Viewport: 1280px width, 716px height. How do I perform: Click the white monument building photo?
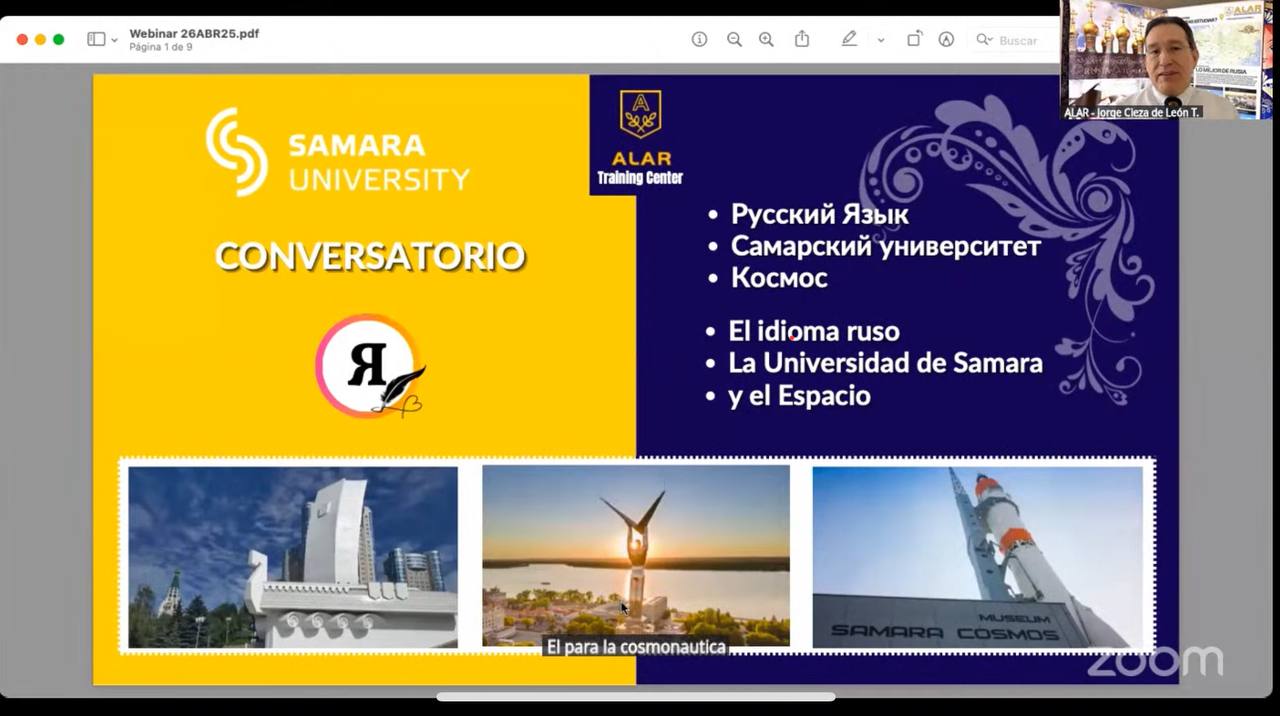(293, 557)
